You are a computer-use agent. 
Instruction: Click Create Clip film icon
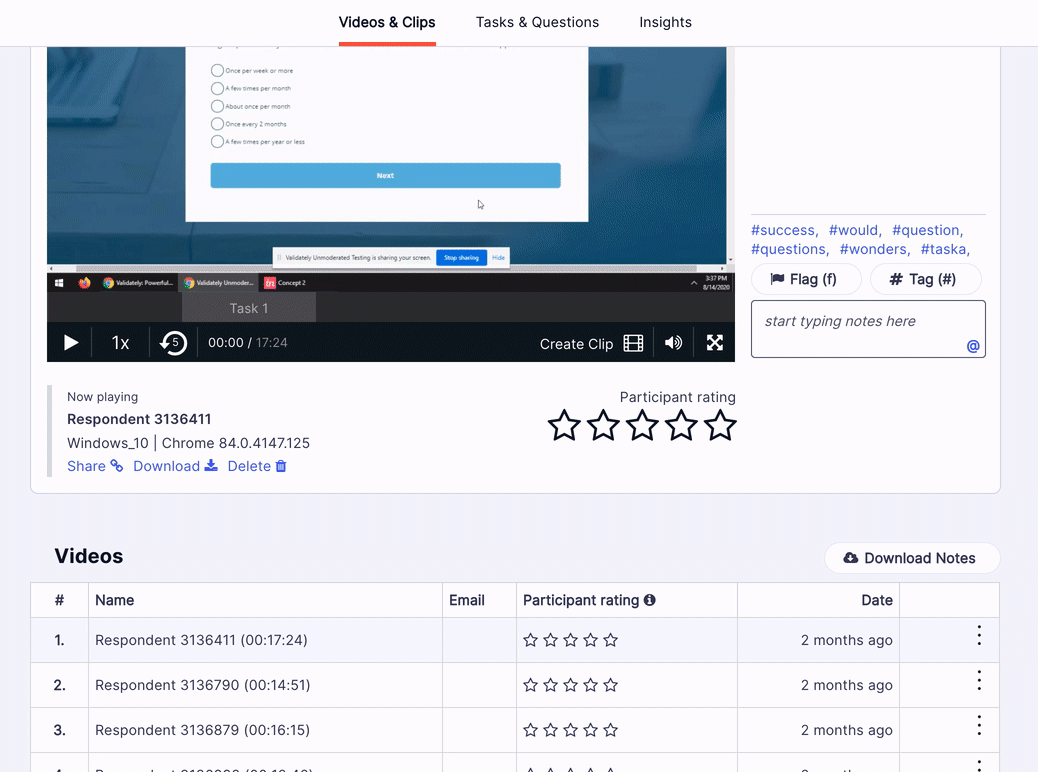click(633, 344)
